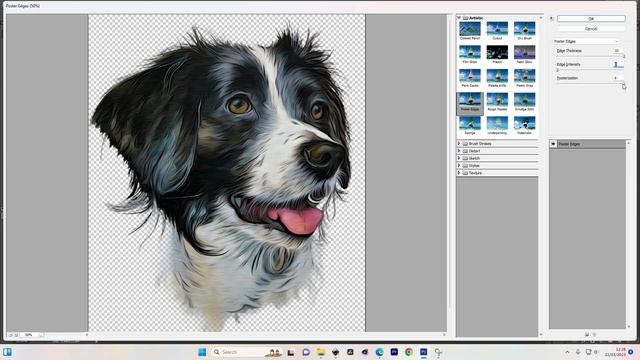Collapse the Artistic filter folder

pos(459,18)
